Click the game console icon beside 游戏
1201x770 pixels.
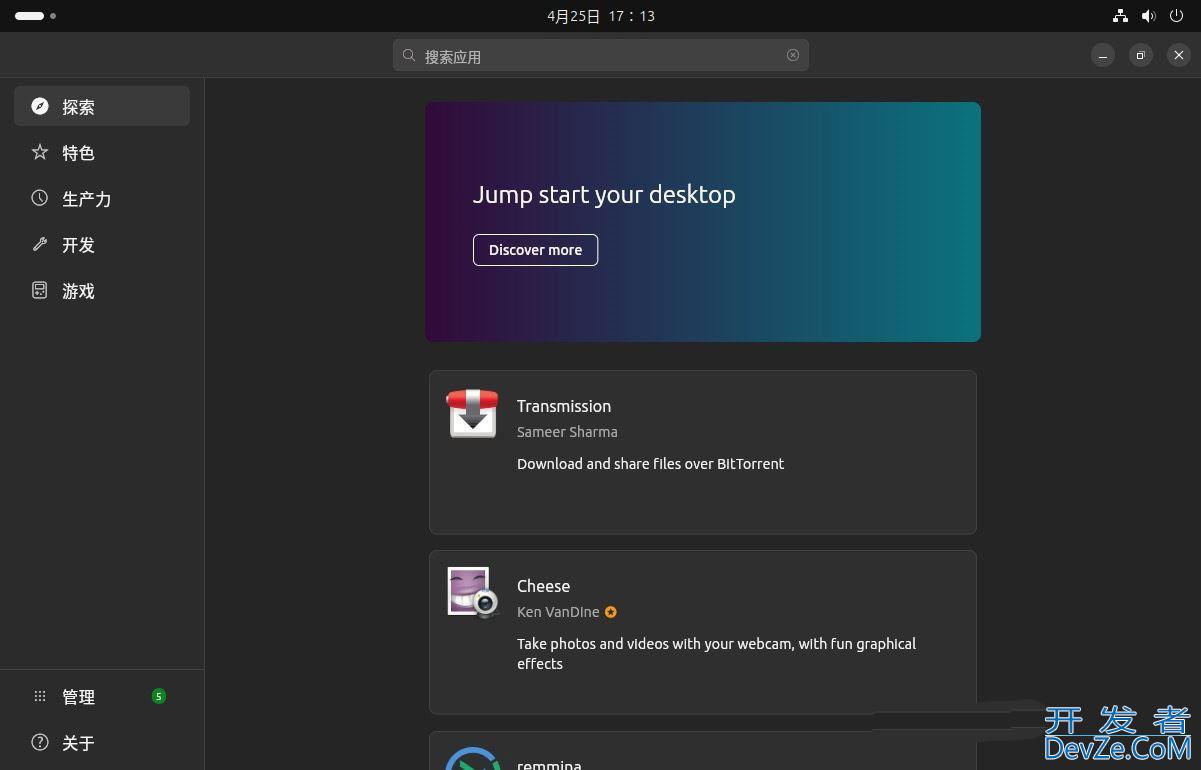tap(40, 290)
